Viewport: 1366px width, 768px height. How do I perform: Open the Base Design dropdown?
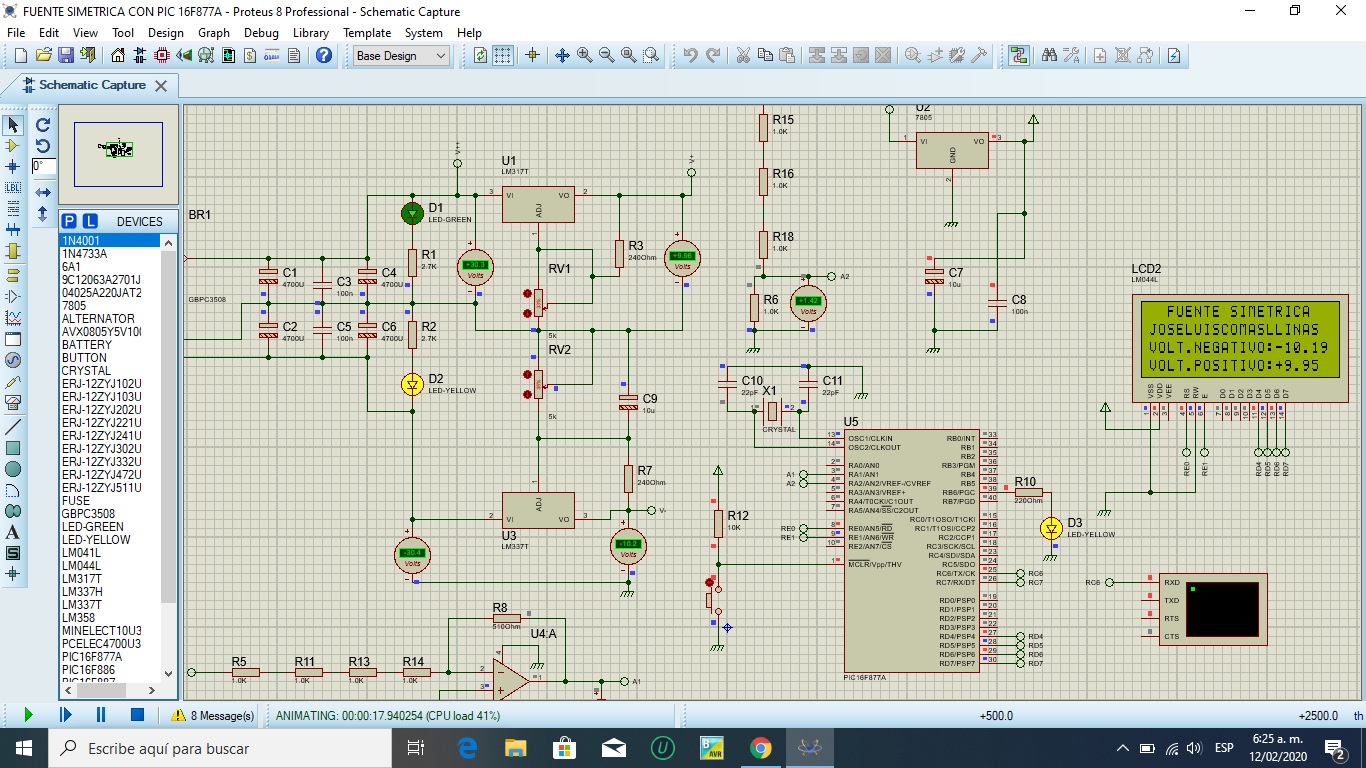[x=401, y=56]
